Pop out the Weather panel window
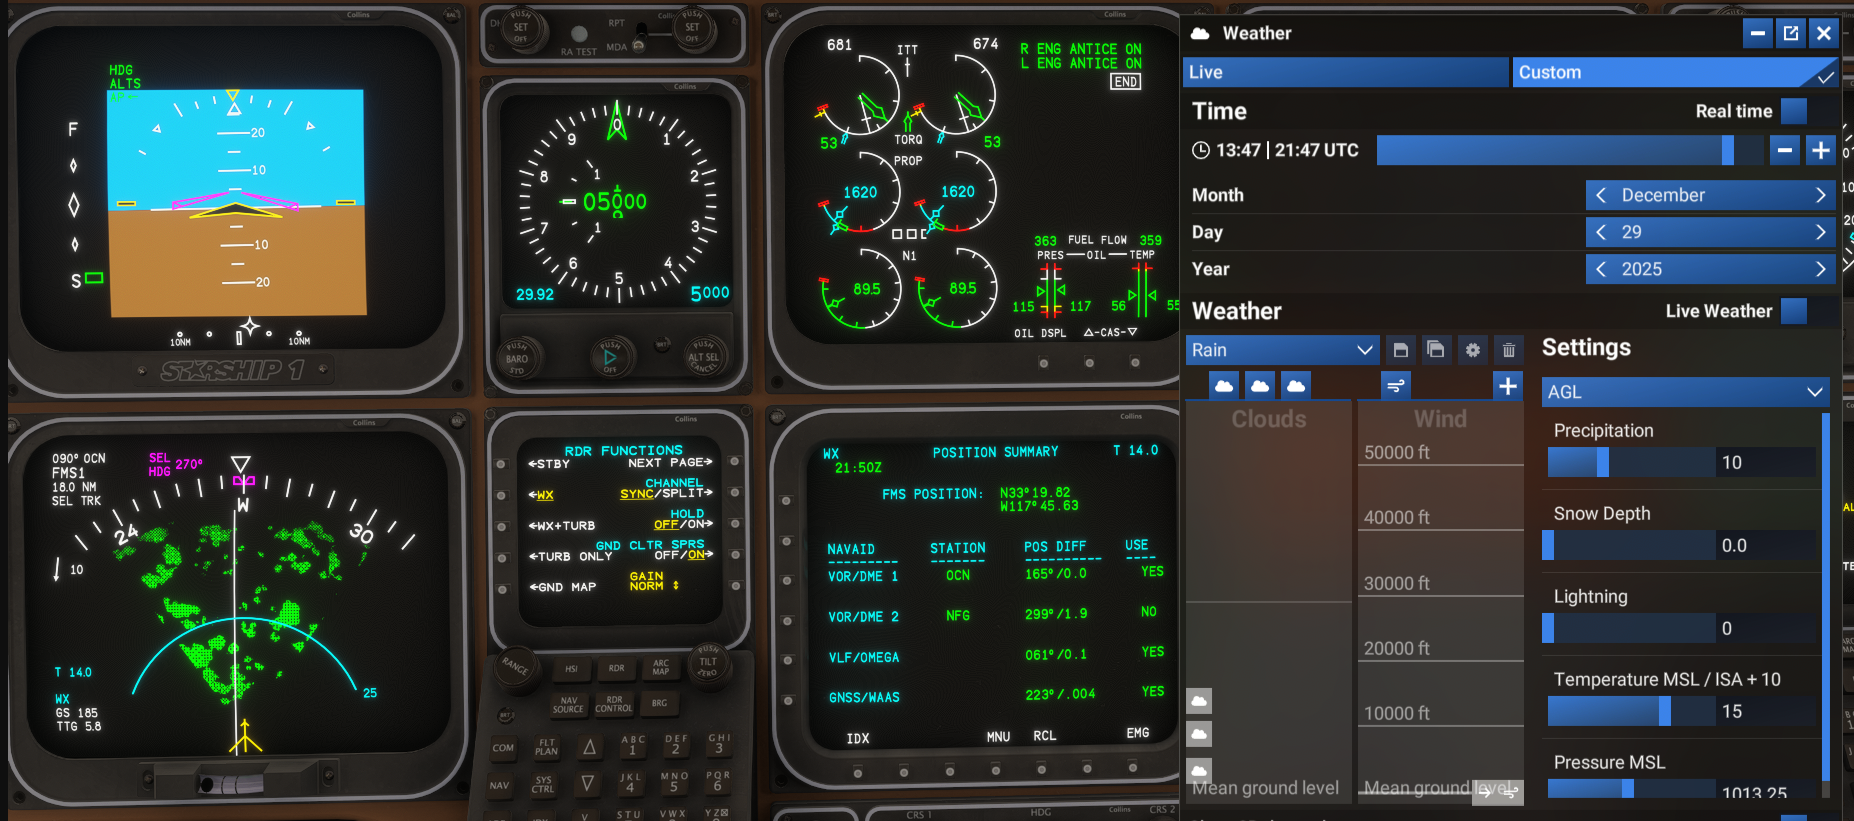Image resolution: width=1854 pixels, height=821 pixels. pyautogui.click(x=1791, y=33)
